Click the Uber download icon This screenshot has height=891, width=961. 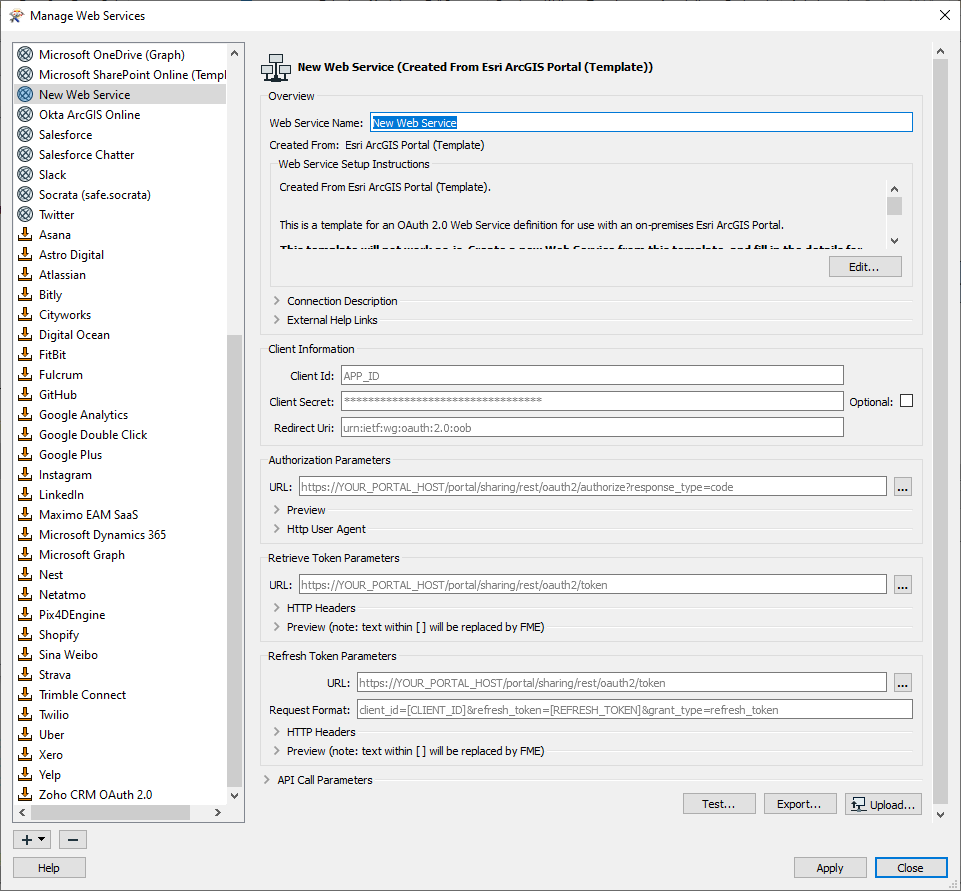click(x=25, y=734)
